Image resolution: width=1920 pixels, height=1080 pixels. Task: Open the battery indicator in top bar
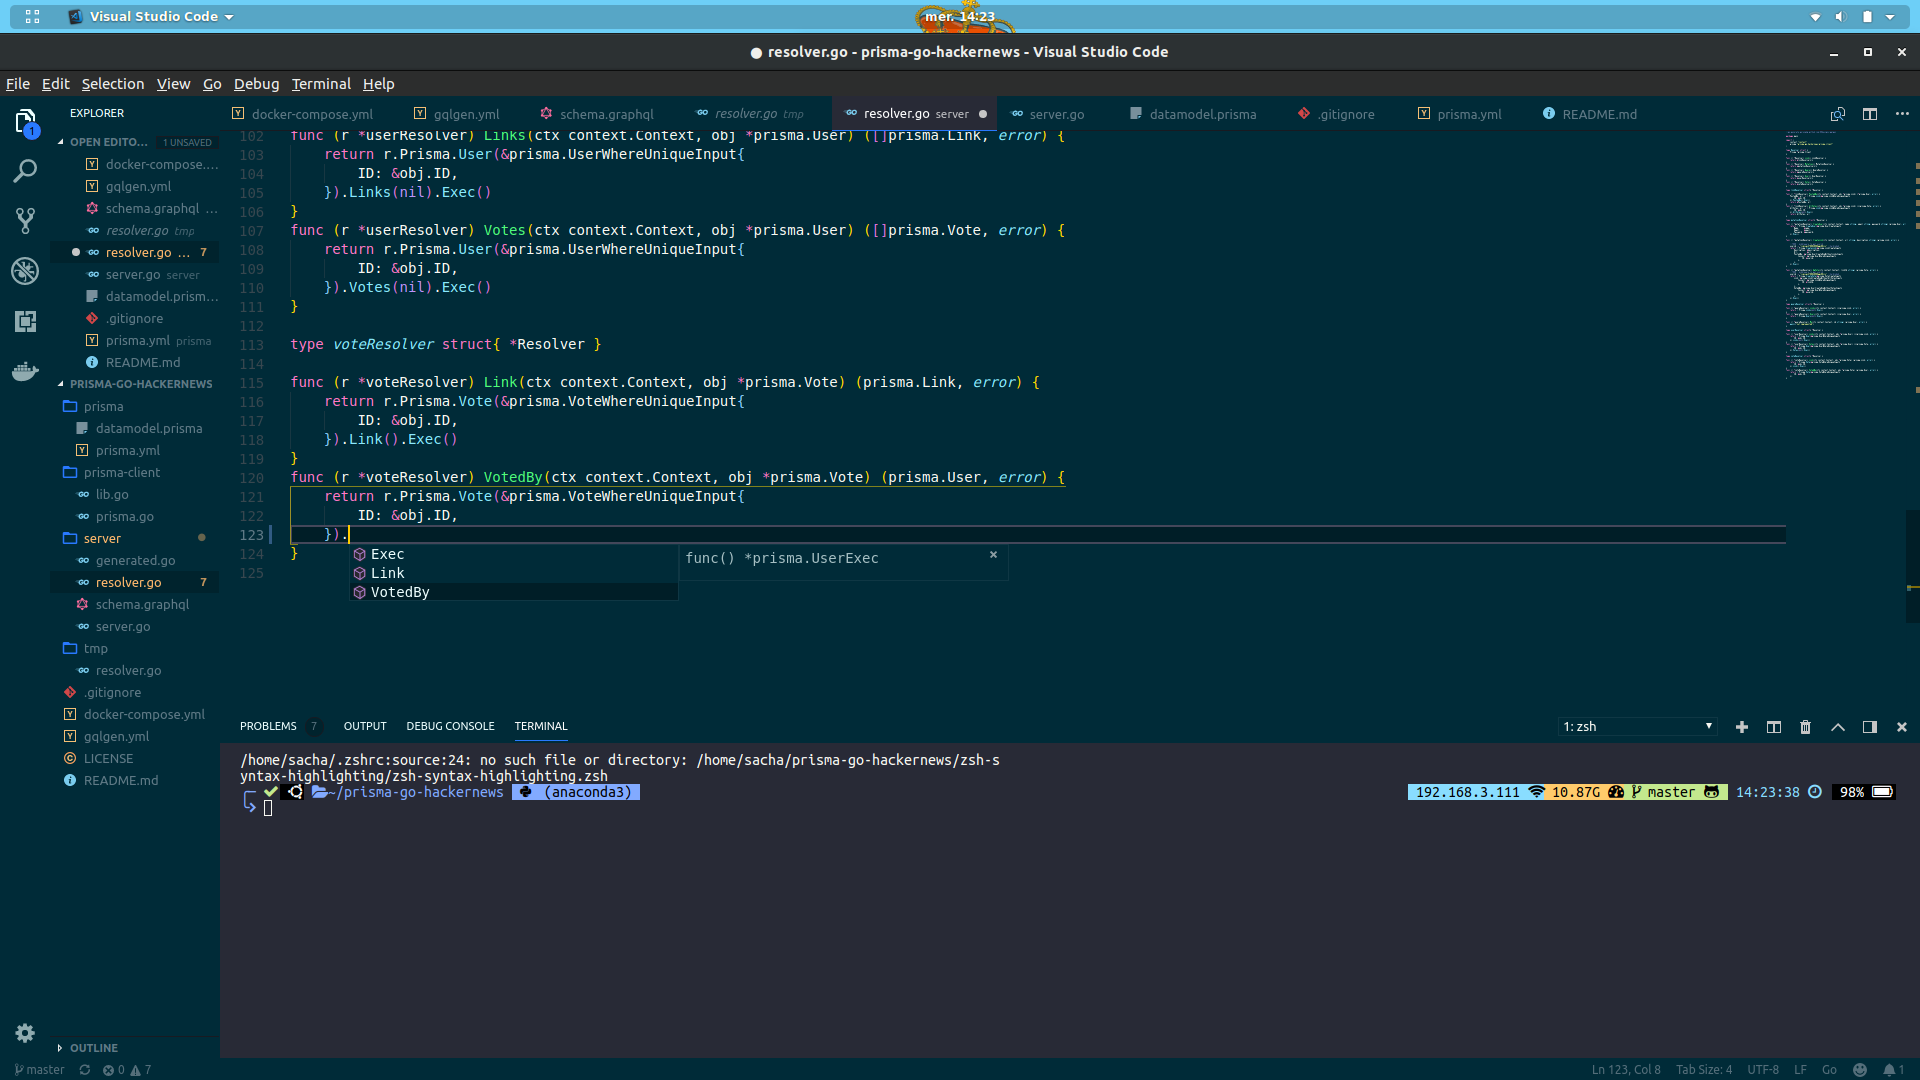pos(1867,17)
